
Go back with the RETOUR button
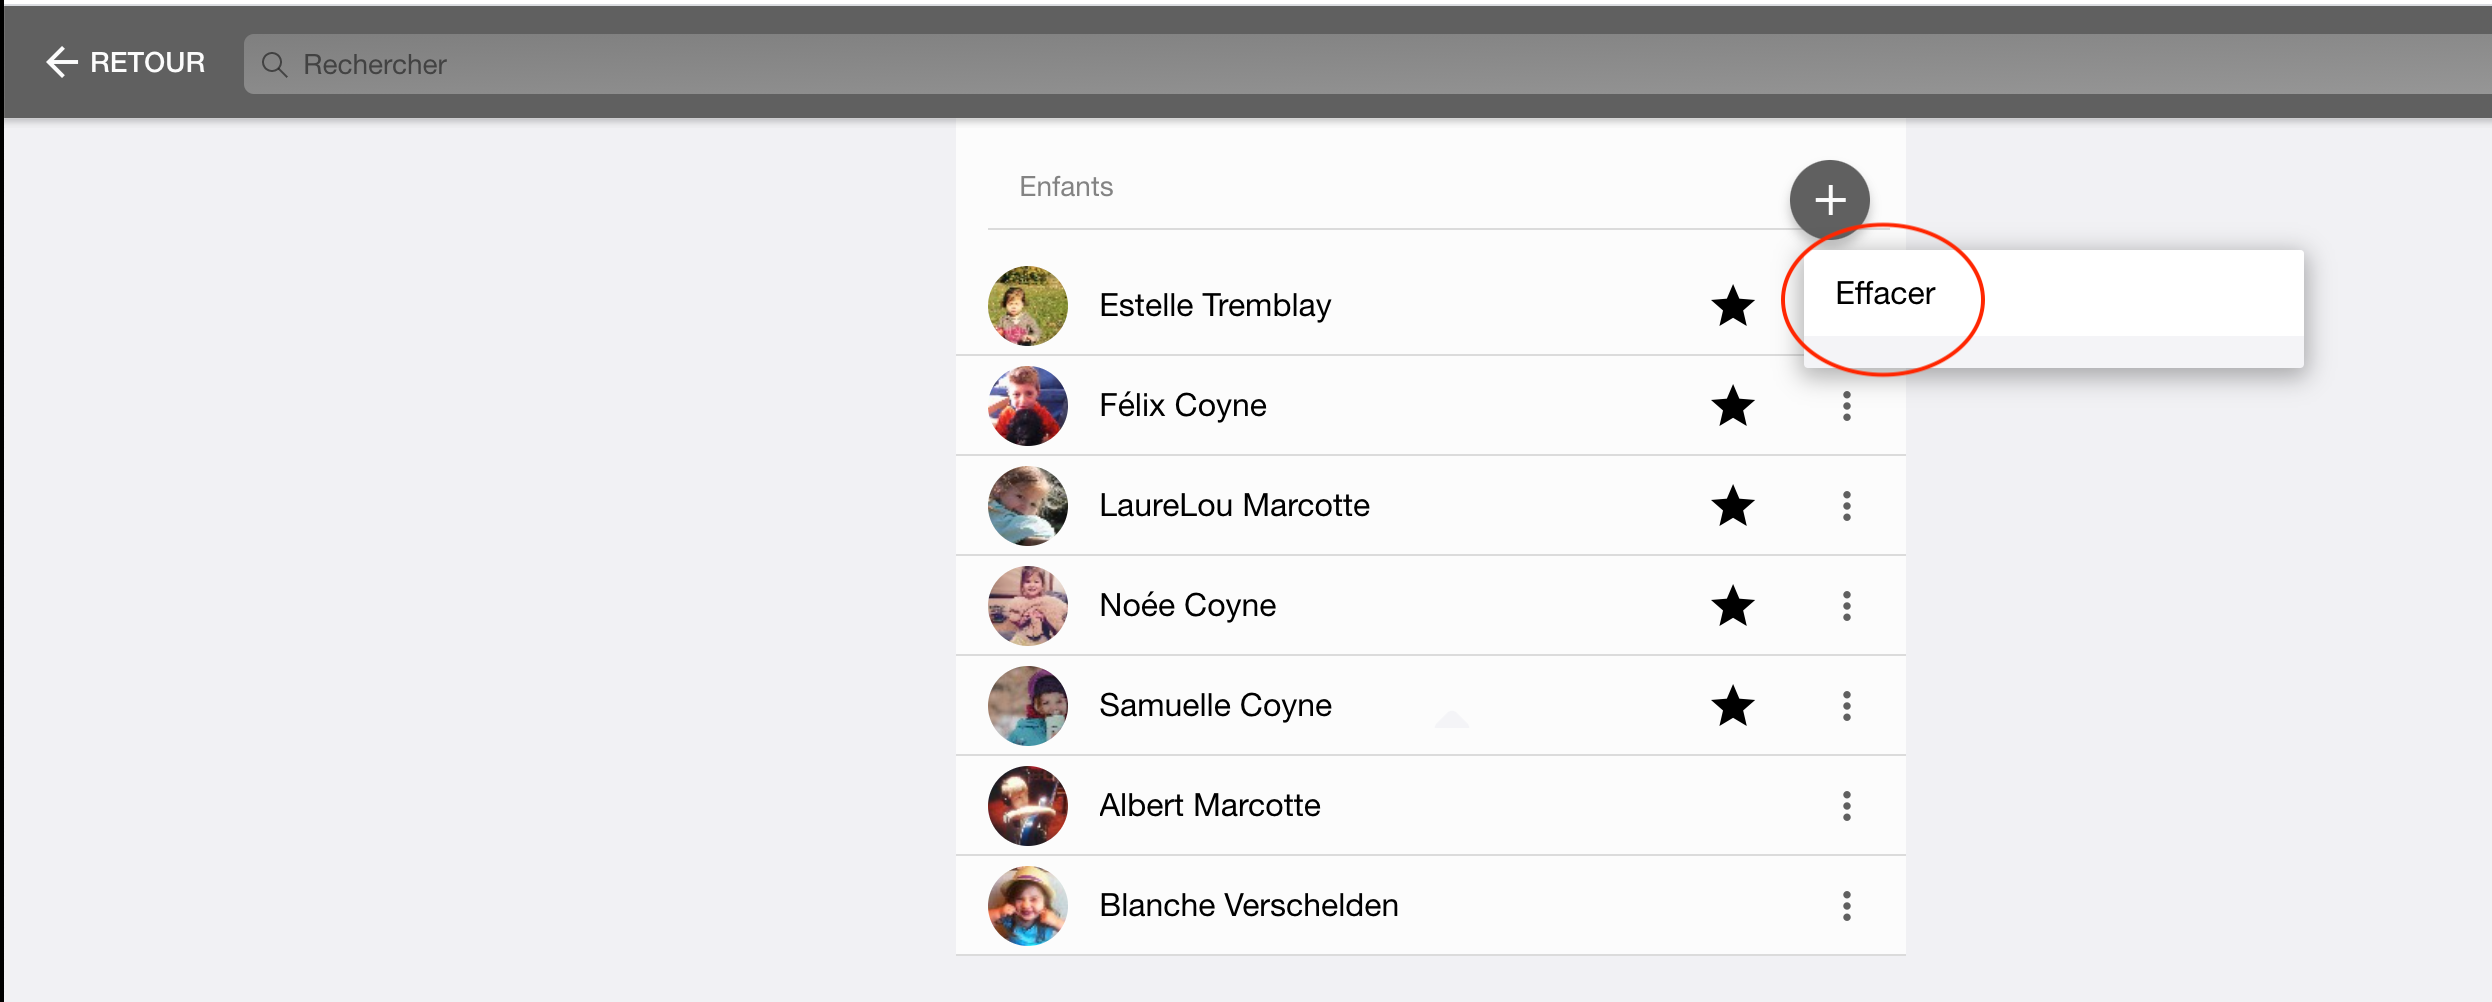pyautogui.click(x=125, y=62)
